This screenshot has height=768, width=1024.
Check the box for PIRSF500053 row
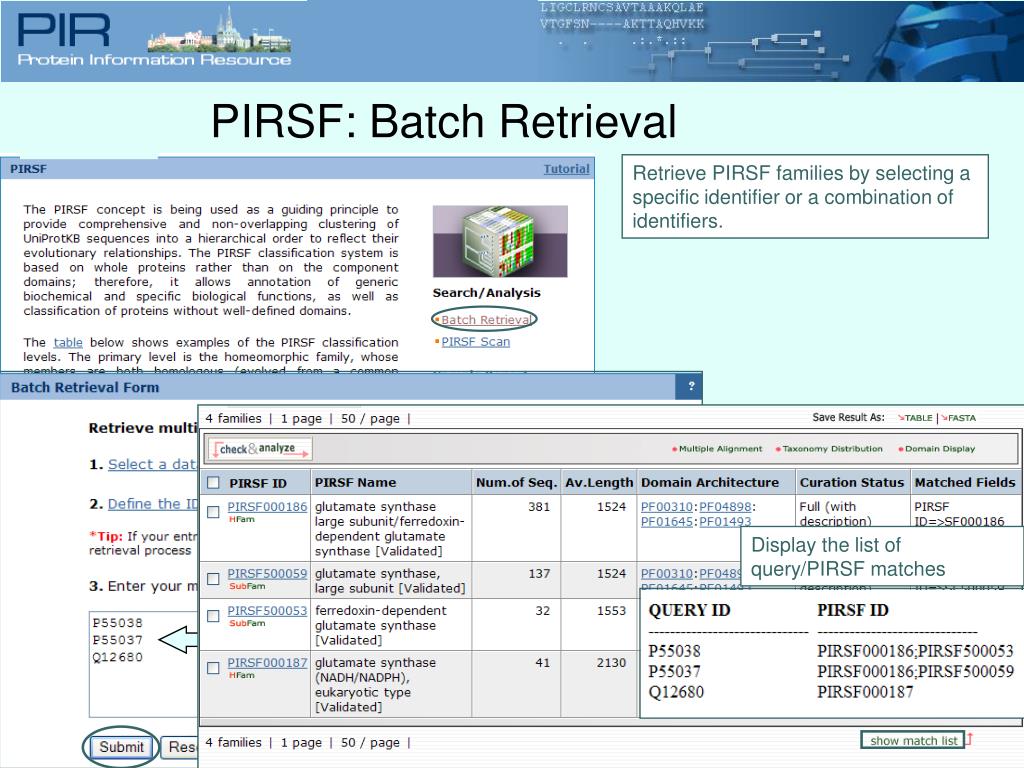(214, 616)
